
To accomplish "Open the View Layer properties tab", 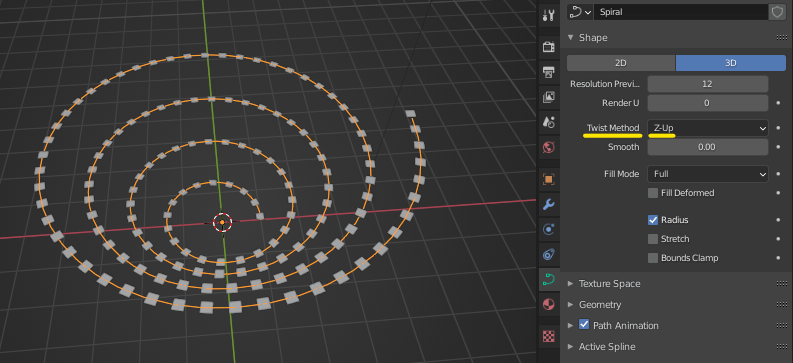I will click(548, 97).
